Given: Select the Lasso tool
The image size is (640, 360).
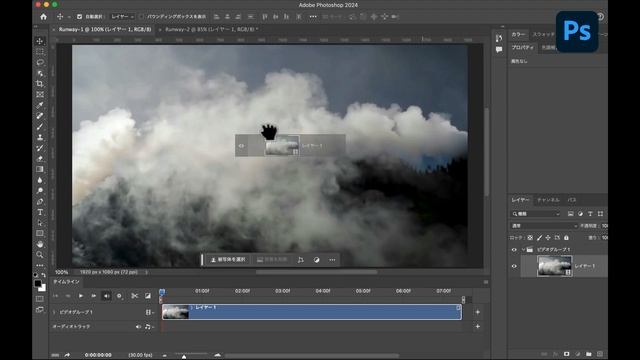Looking at the screenshot, I should point(40,62).
